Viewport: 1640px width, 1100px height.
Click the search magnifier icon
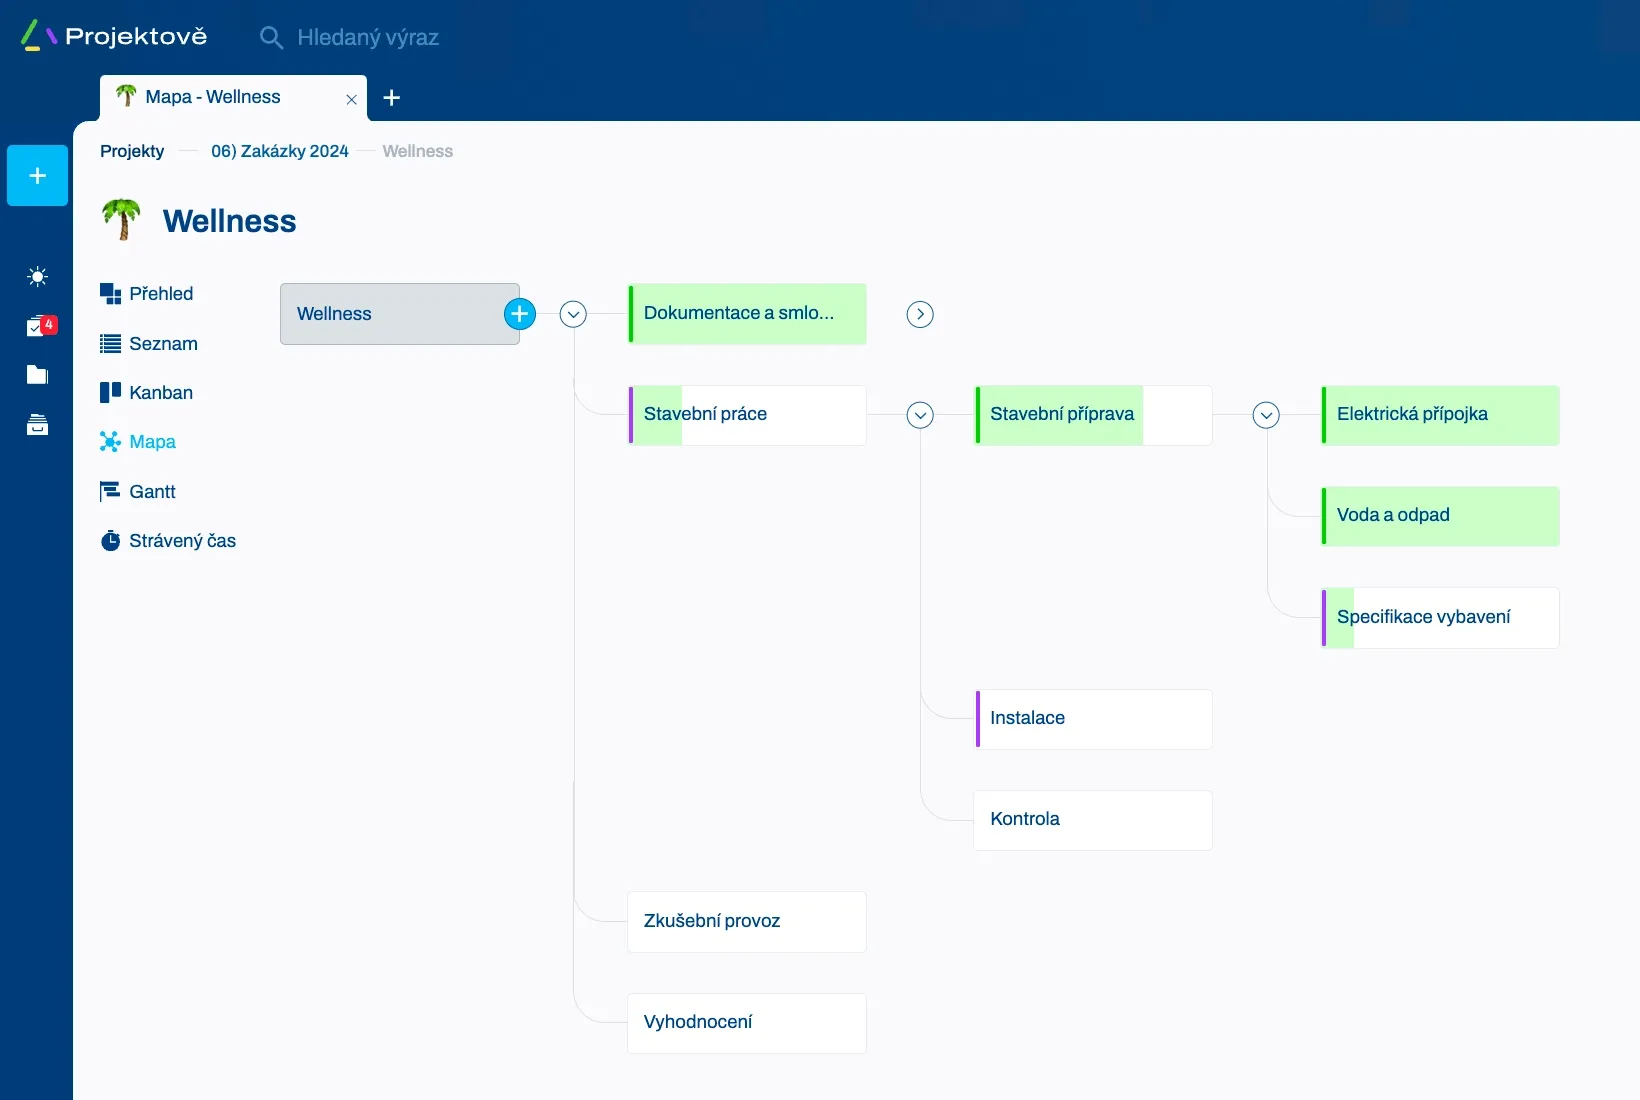(x=271, y=38)
